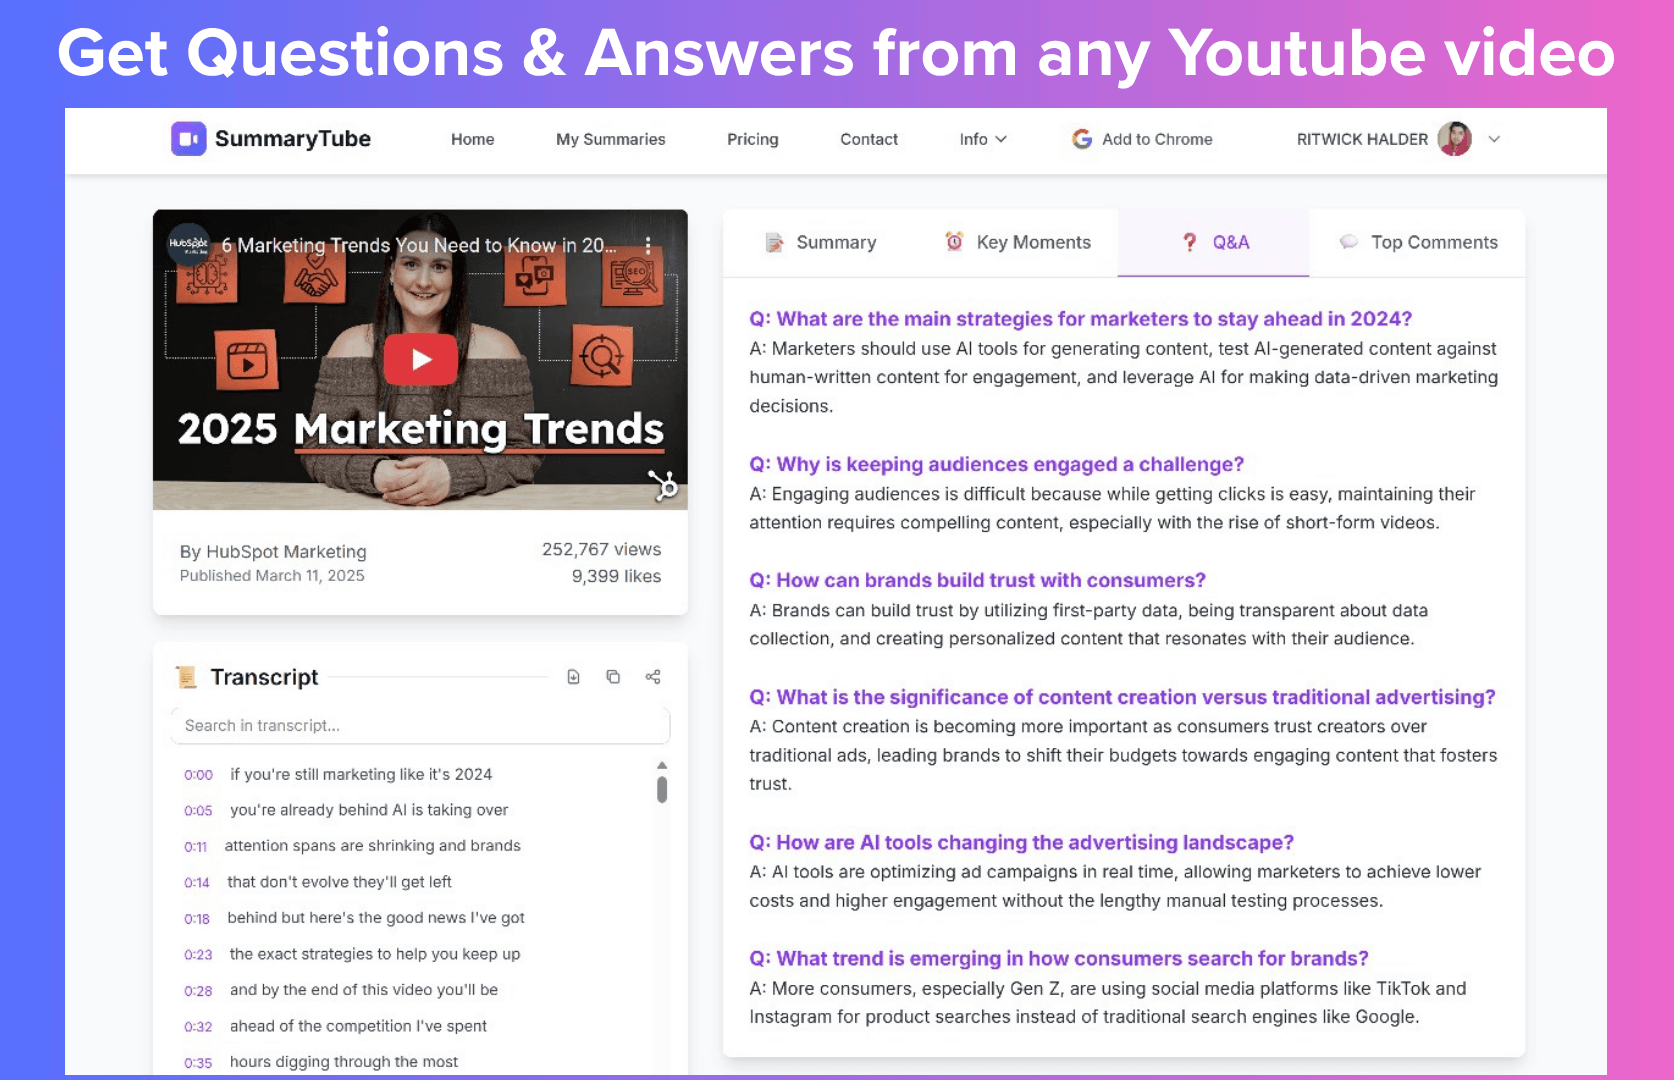Viewport: 1674px width, 1080px height.
Task: Click the 2025 Marketing Trends video thumbnail
Action: 420,360
